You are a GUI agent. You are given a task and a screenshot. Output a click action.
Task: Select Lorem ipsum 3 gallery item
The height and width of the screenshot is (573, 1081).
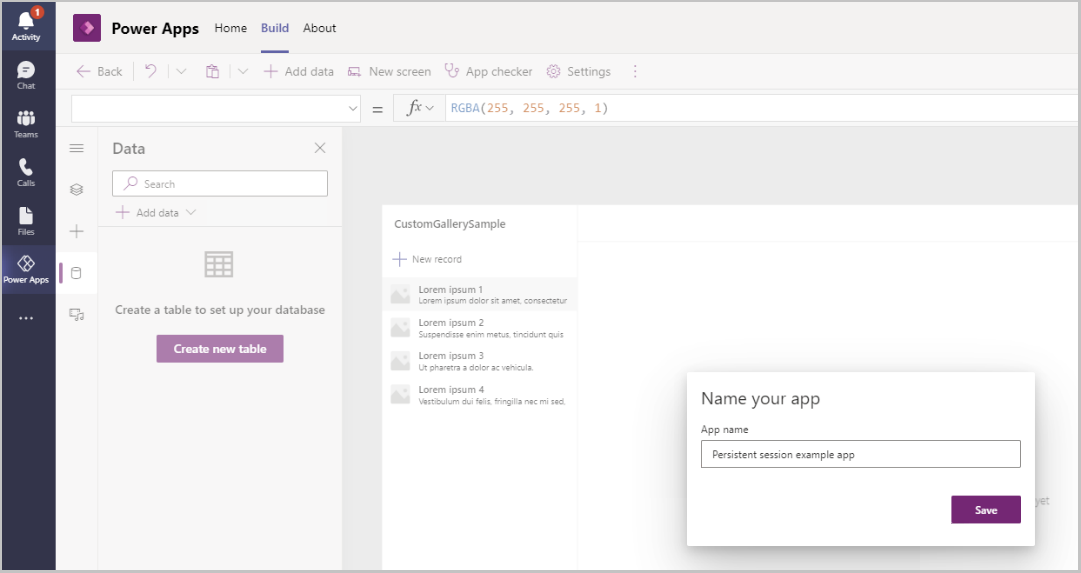point(480,361)
